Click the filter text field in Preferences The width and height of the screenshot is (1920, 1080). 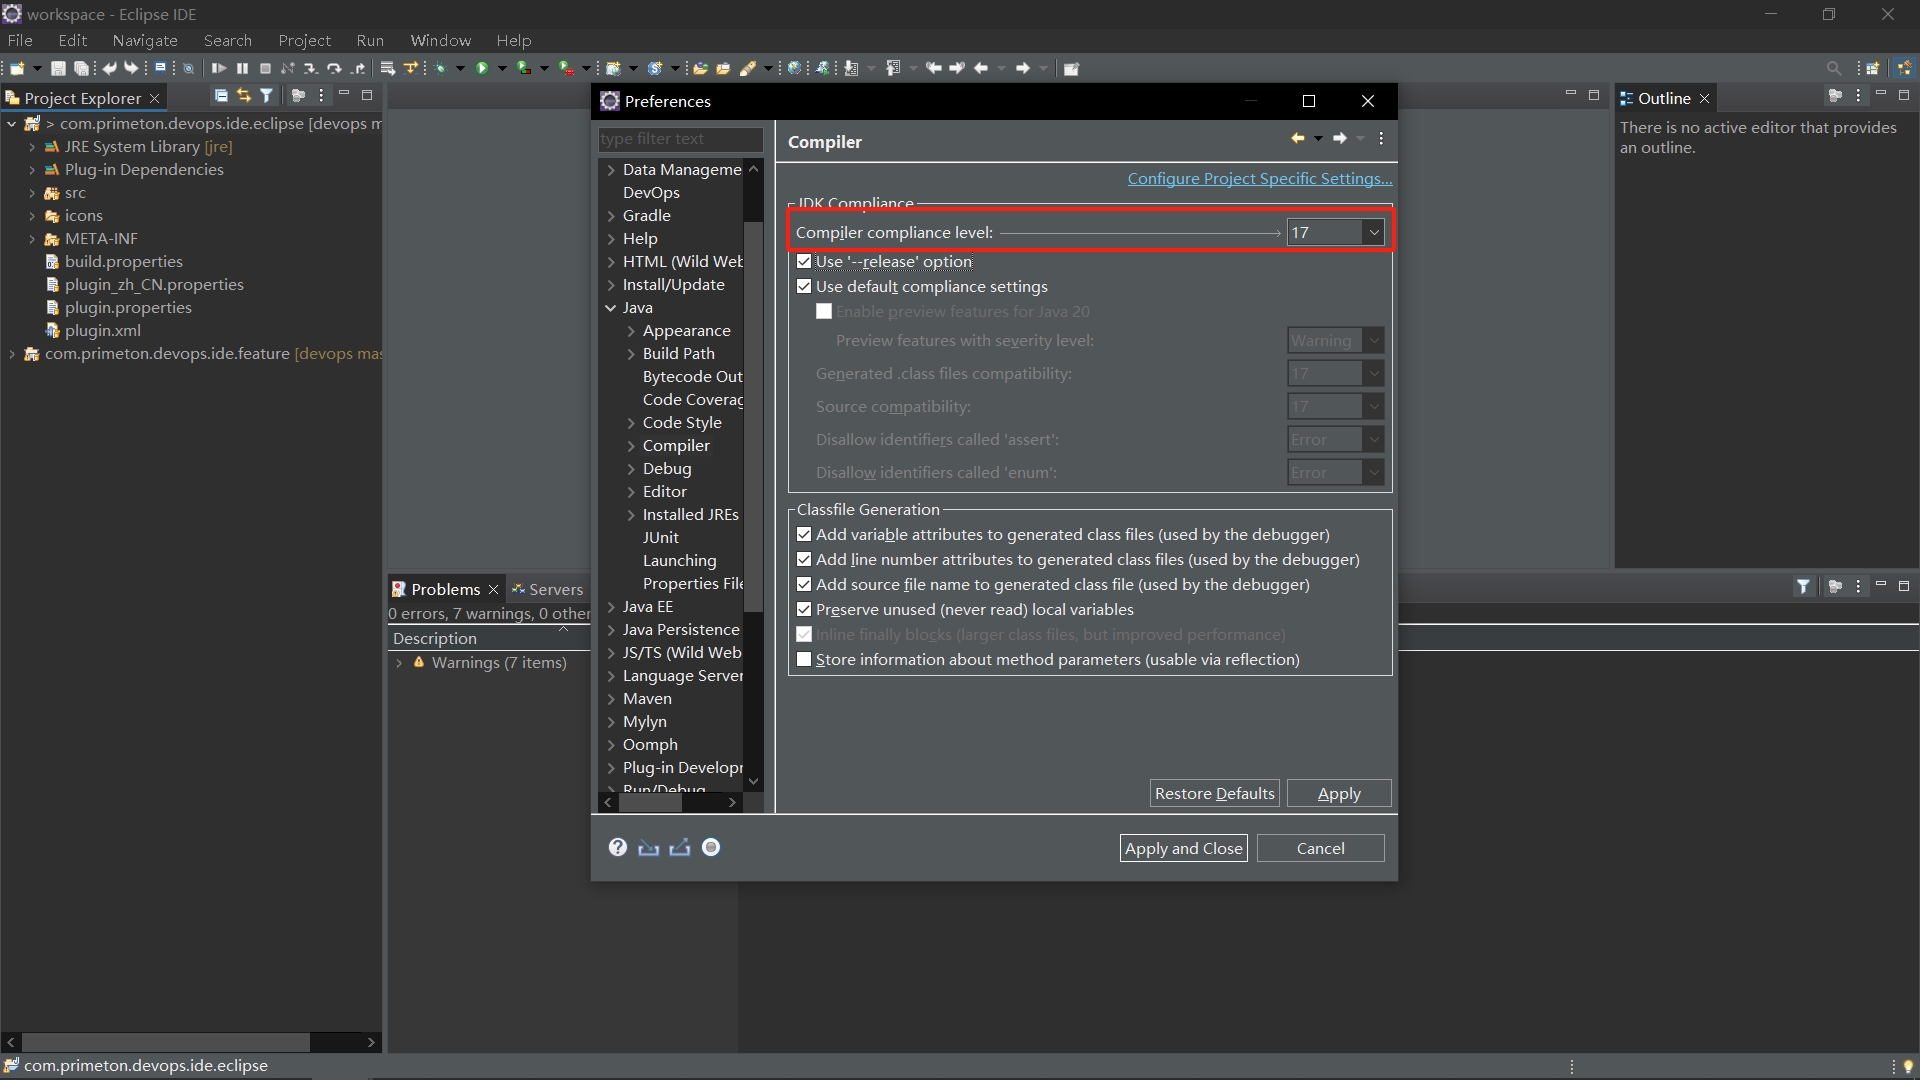click(680, 140)
